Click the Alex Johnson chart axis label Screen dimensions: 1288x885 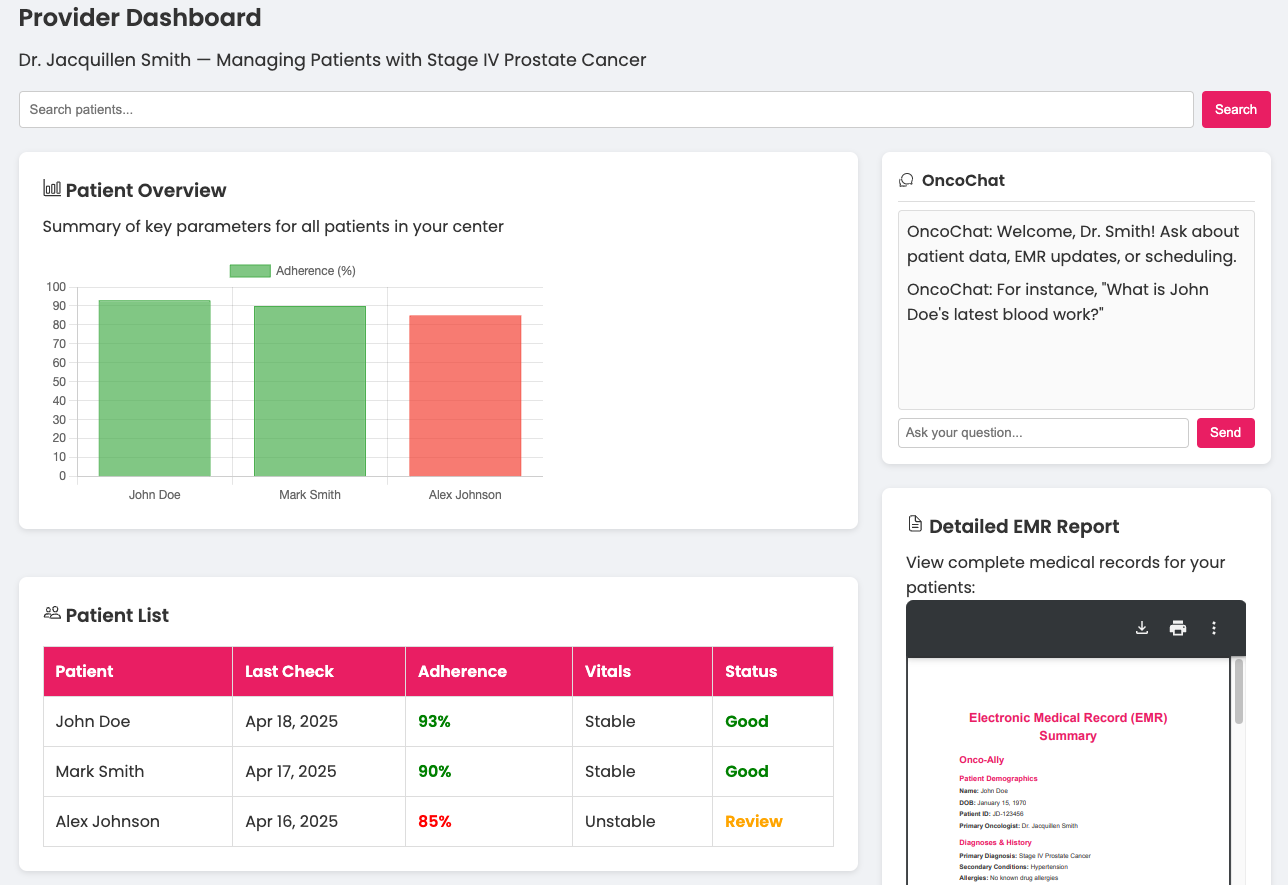[465, 495]
